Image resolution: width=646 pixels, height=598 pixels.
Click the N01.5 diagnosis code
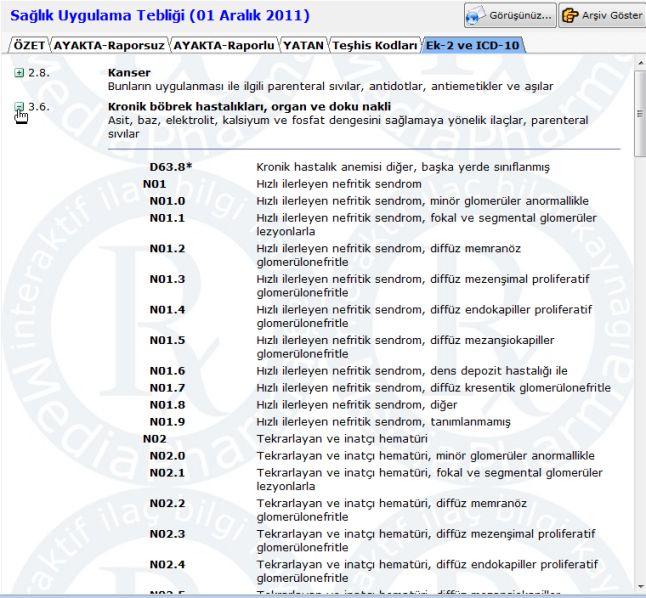point(167,340)
